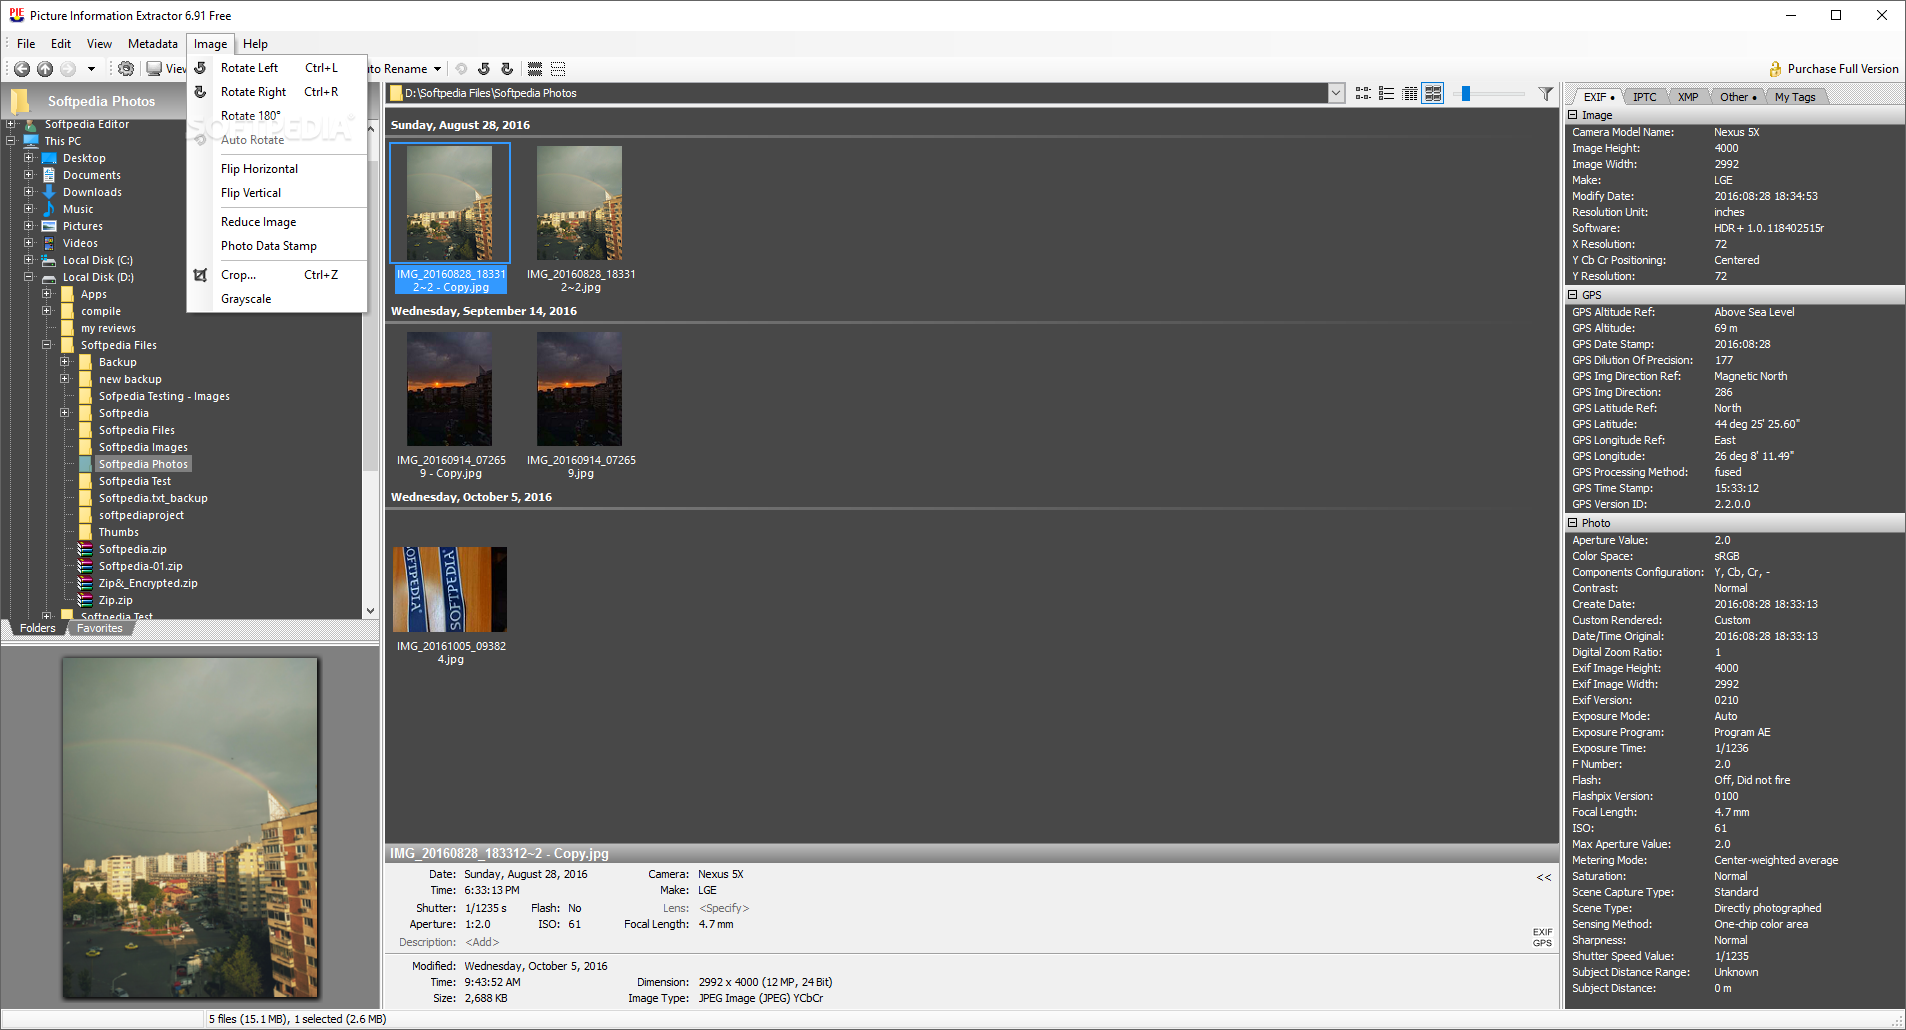Screen dimensions: 1906x1030
Task: Switch to details view mode icon
Action: pos(1410,93)
